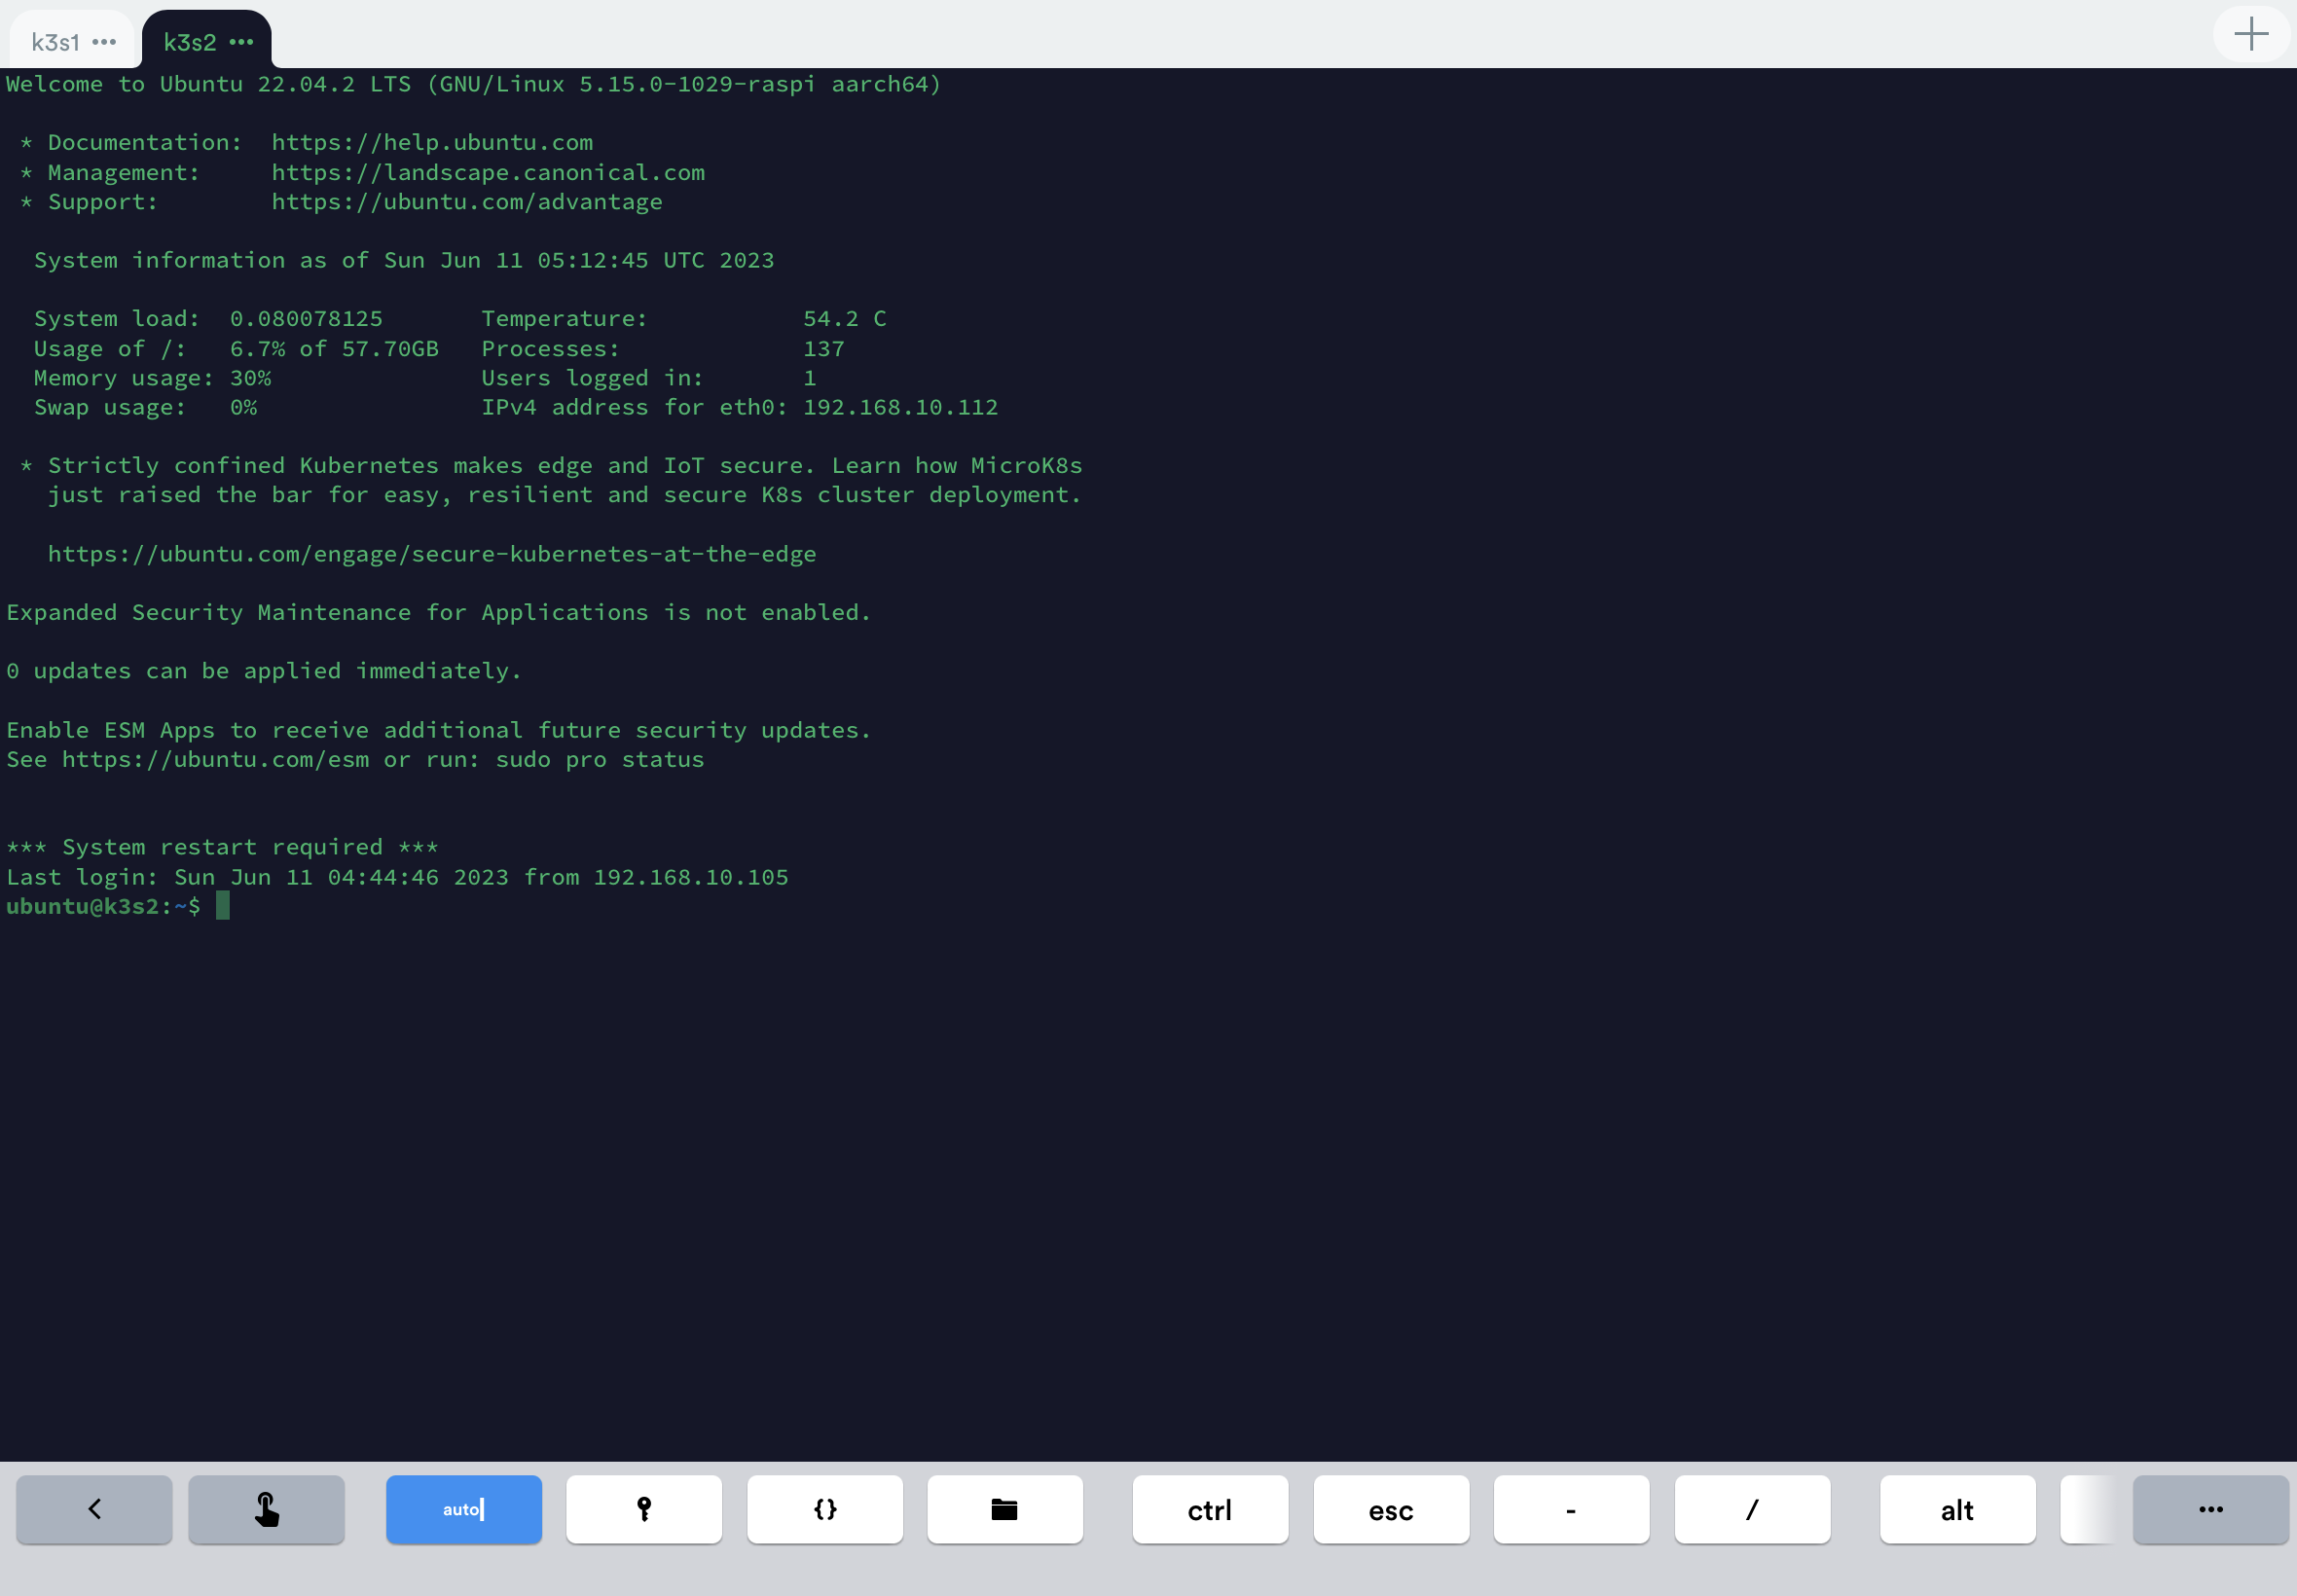Viewport: 2297px width, 1596px height.
Task: Tap the key icon to insert a password
Action: [x=643, y=1510]
